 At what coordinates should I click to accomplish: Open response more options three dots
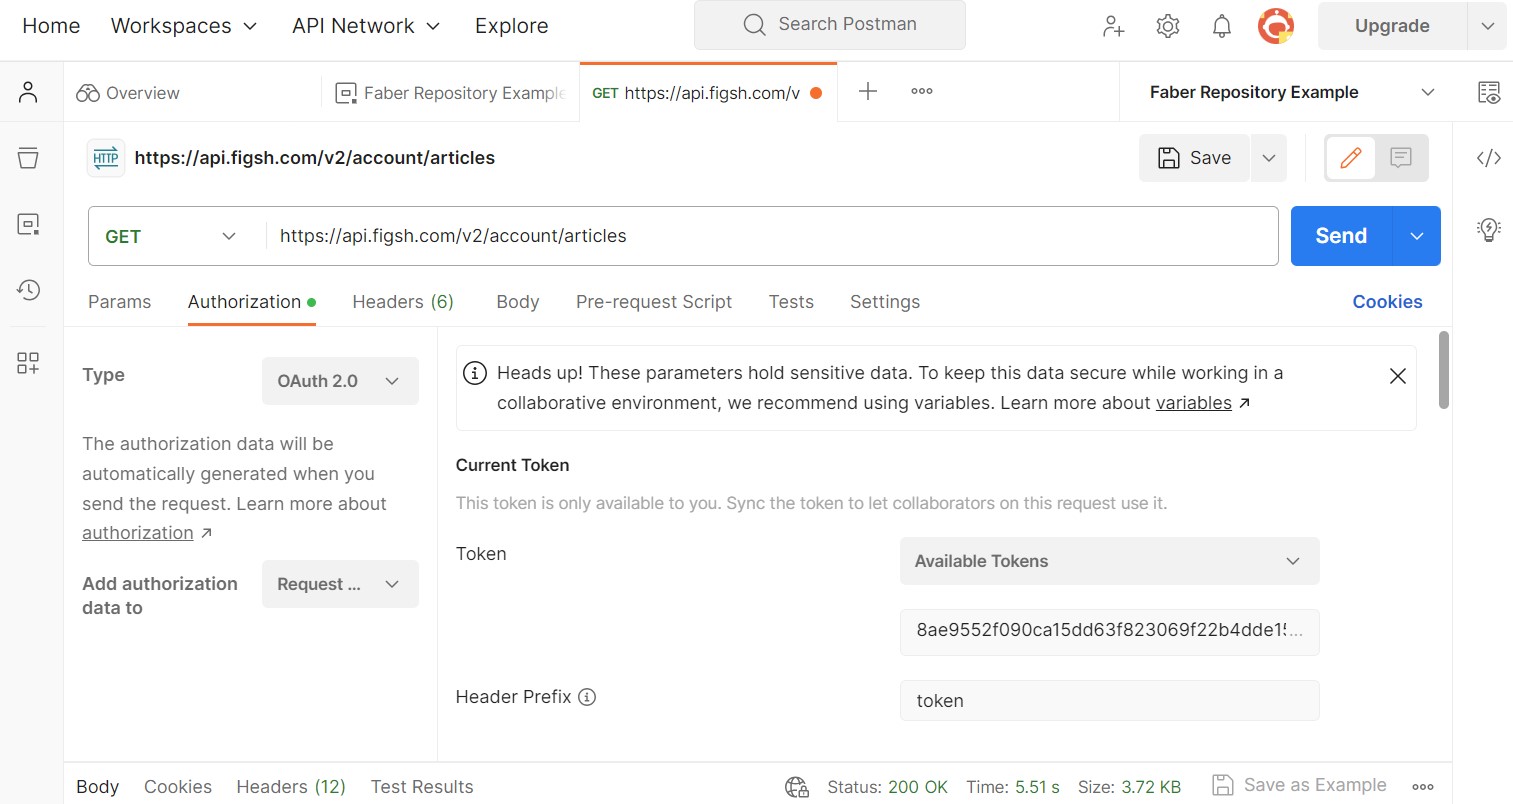click(x=1423, y=787)
